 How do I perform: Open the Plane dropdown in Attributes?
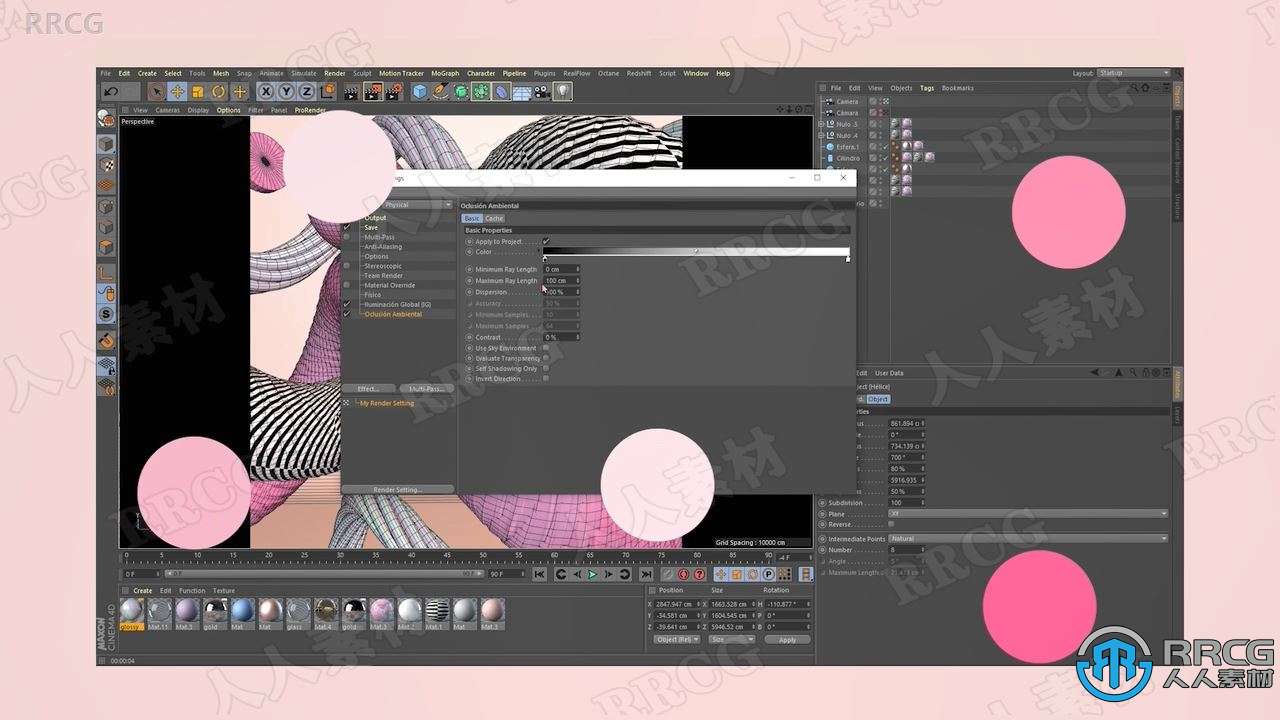1027,514
